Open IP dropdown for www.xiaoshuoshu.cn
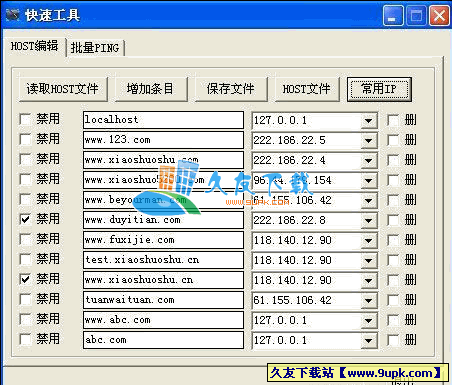The width and height of the screenshot is (452, 385). [368, 280]
